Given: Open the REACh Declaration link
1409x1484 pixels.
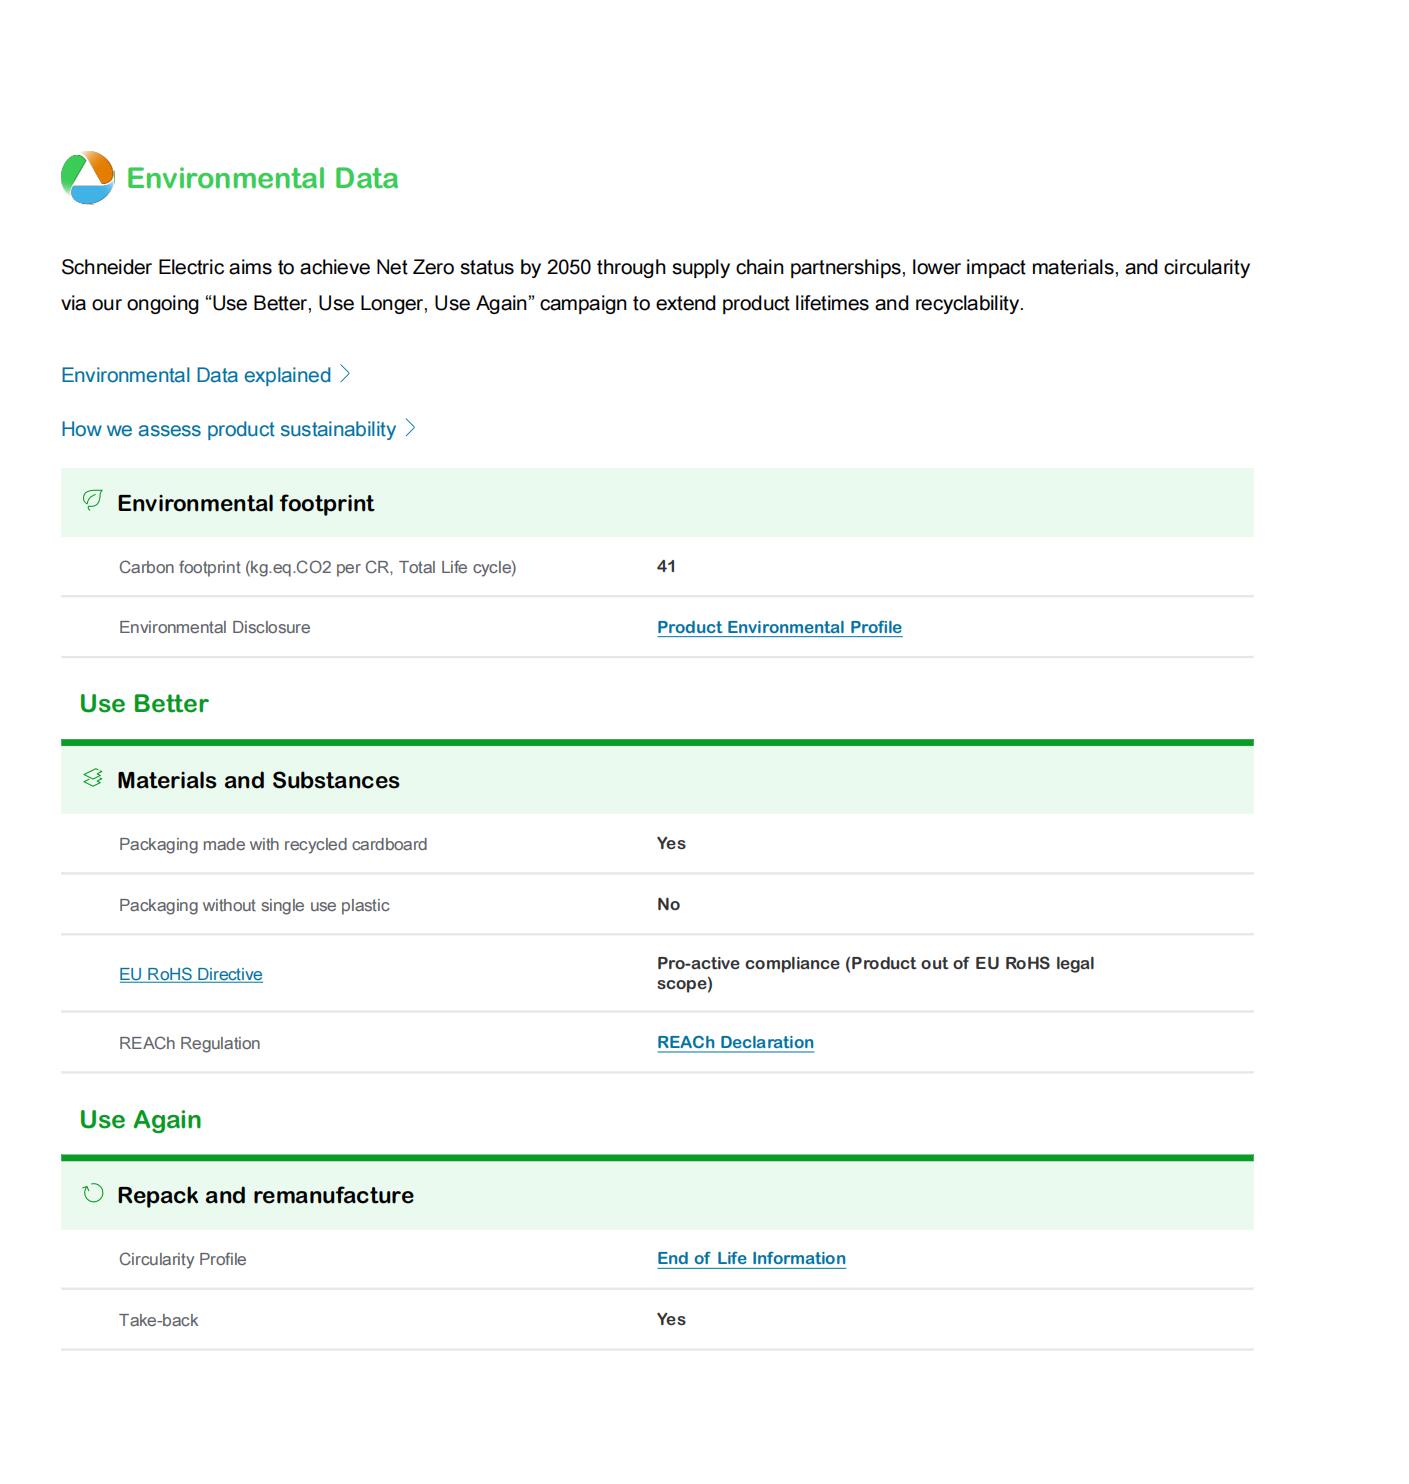Looking at the screenshot, I should click(x=735, y=1042).
